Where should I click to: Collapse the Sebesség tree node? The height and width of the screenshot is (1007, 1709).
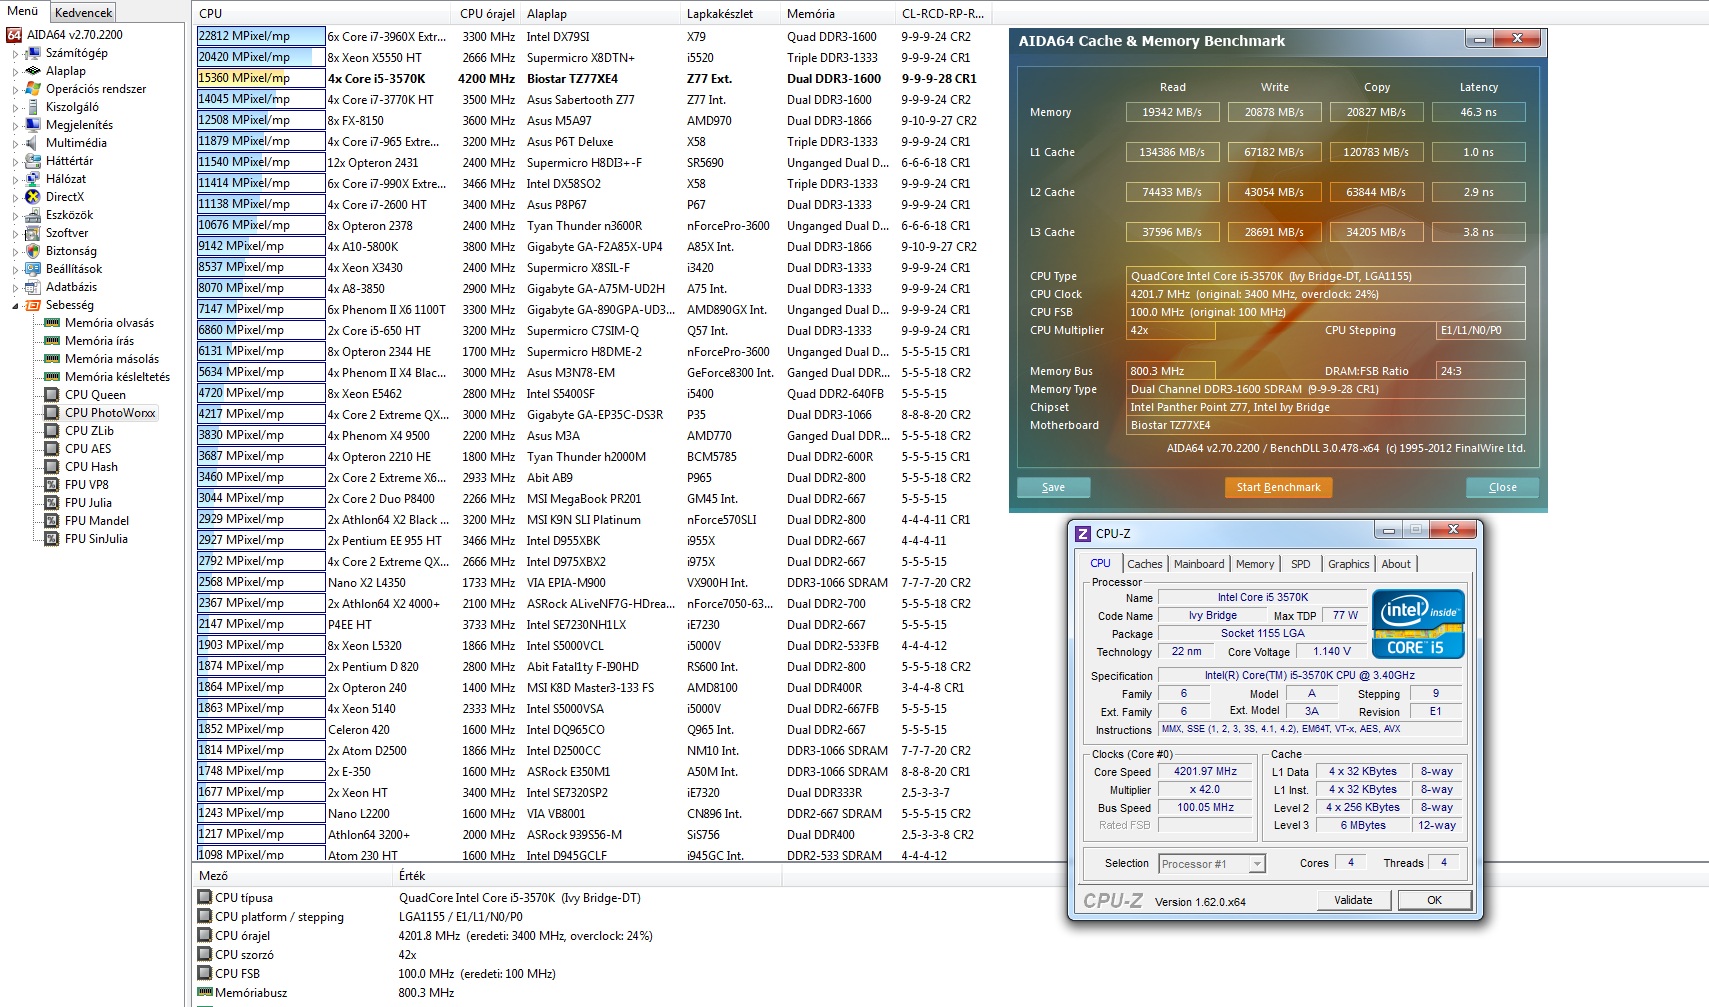pos(15,306)
